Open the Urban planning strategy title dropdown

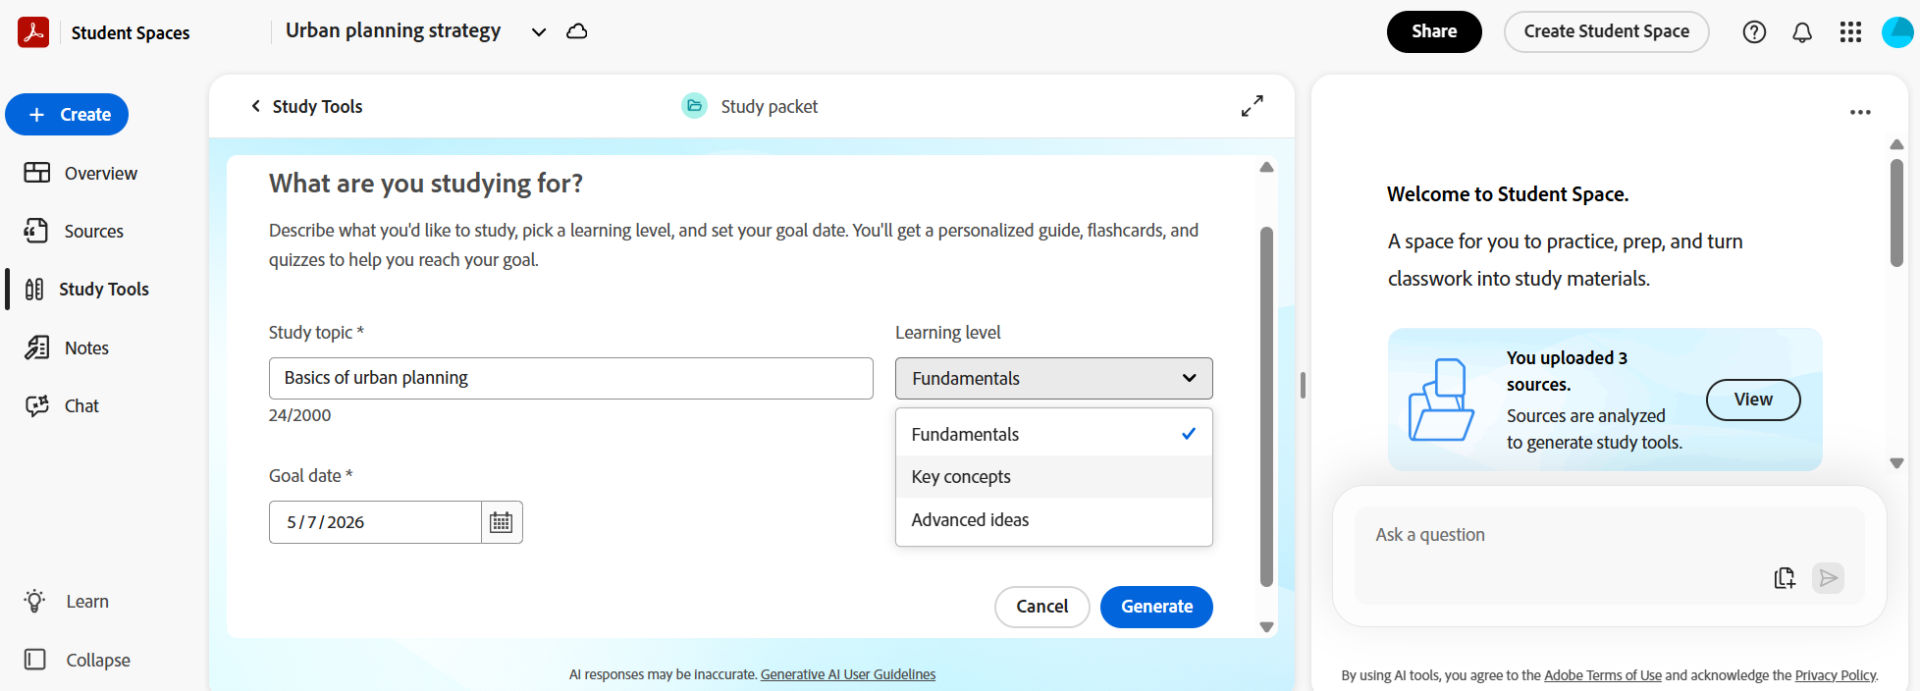point(538,31)
